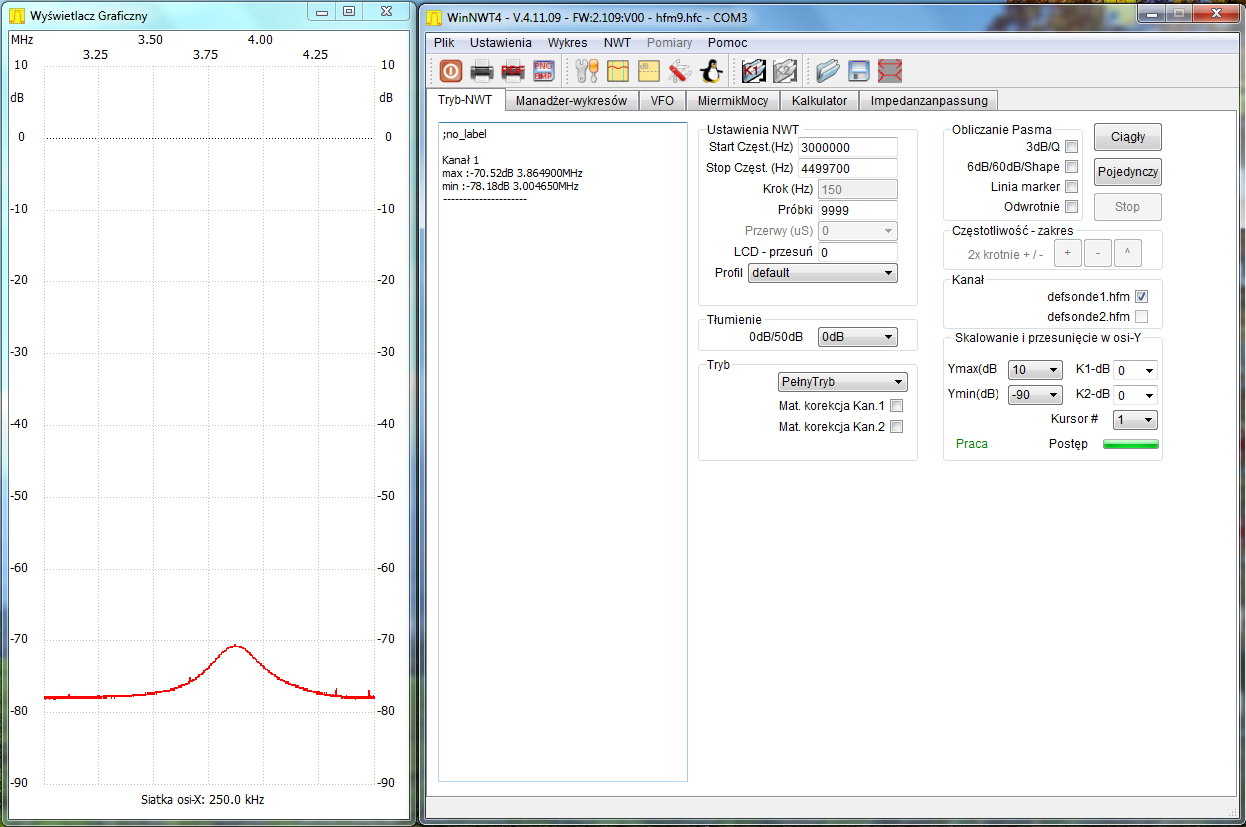Toggle the Linia marker checkbox
1246x827 pixels.
click(x=1071, y=187)
